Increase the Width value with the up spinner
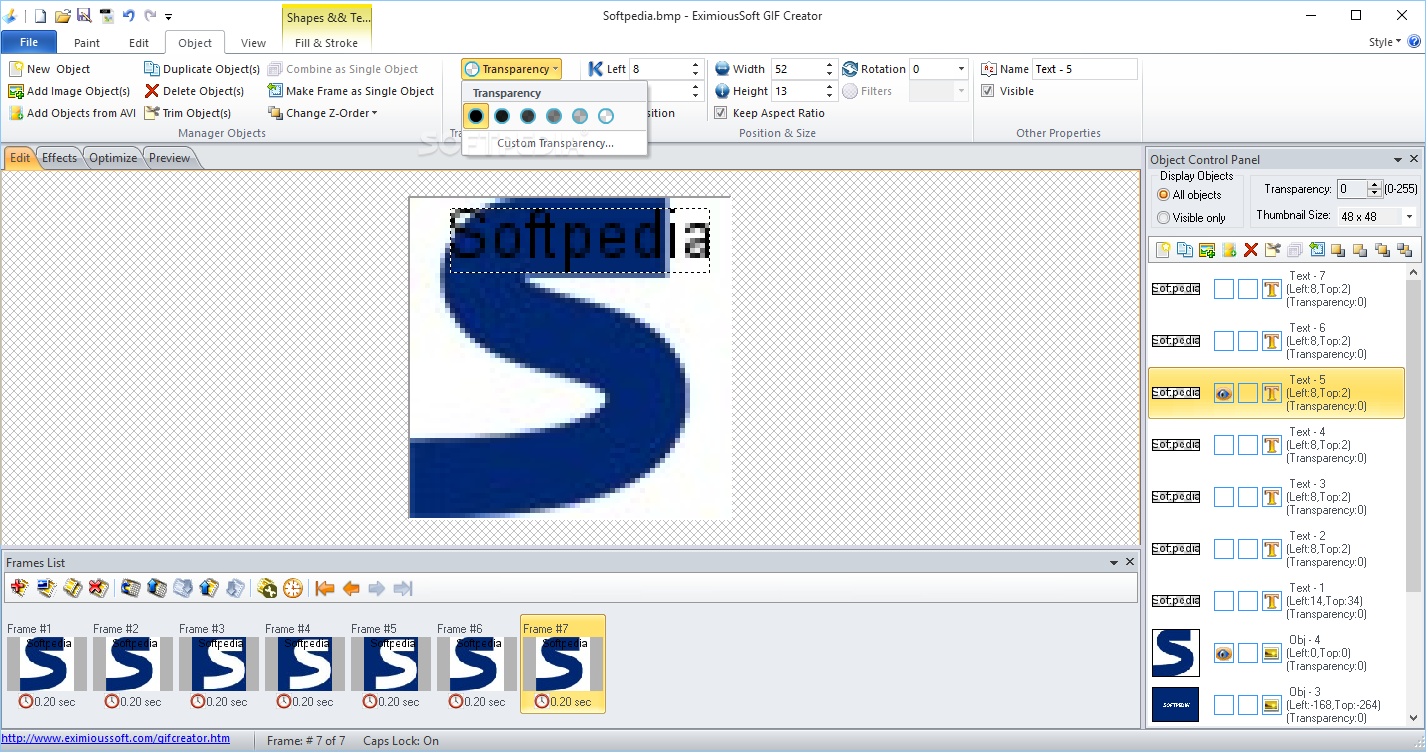Screen dimensions: 1426x752 (829, 65)
